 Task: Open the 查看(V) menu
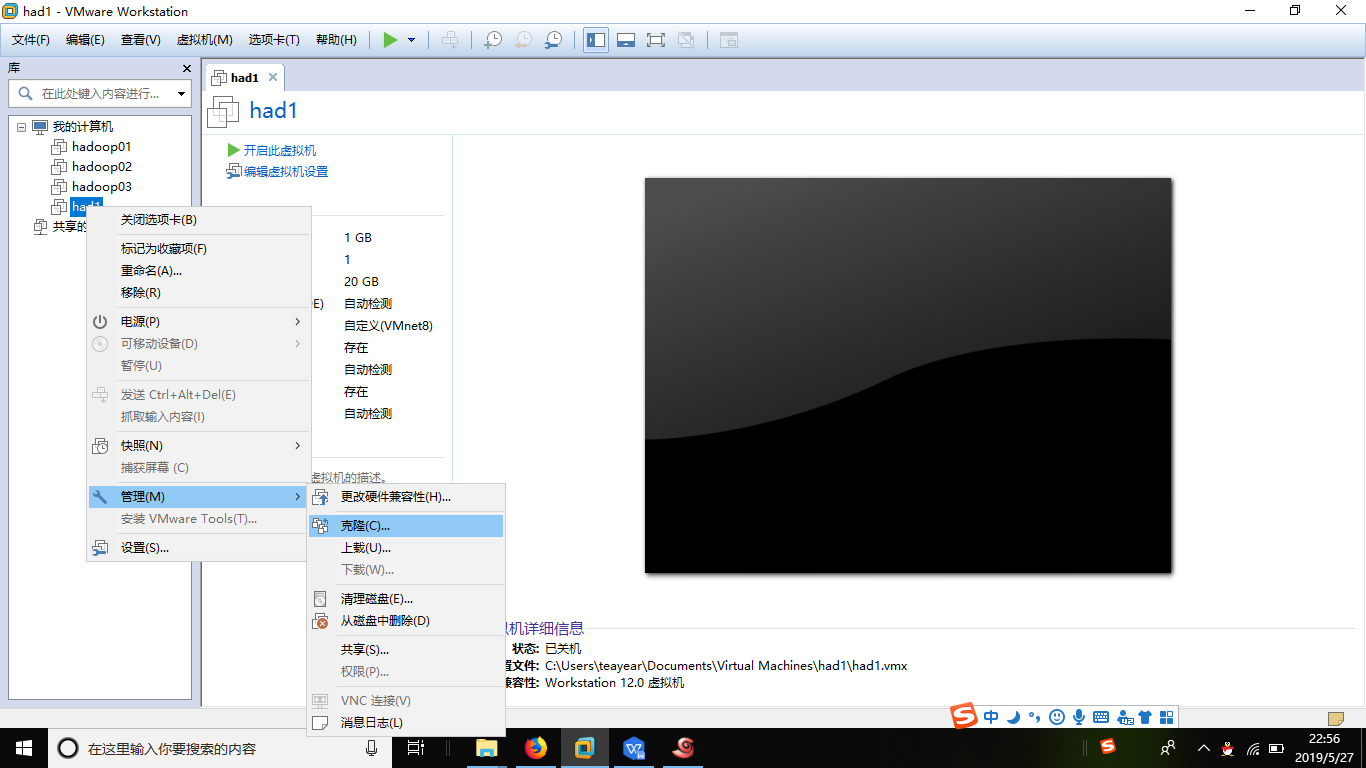pyautogui.click(x=140, y=40)
